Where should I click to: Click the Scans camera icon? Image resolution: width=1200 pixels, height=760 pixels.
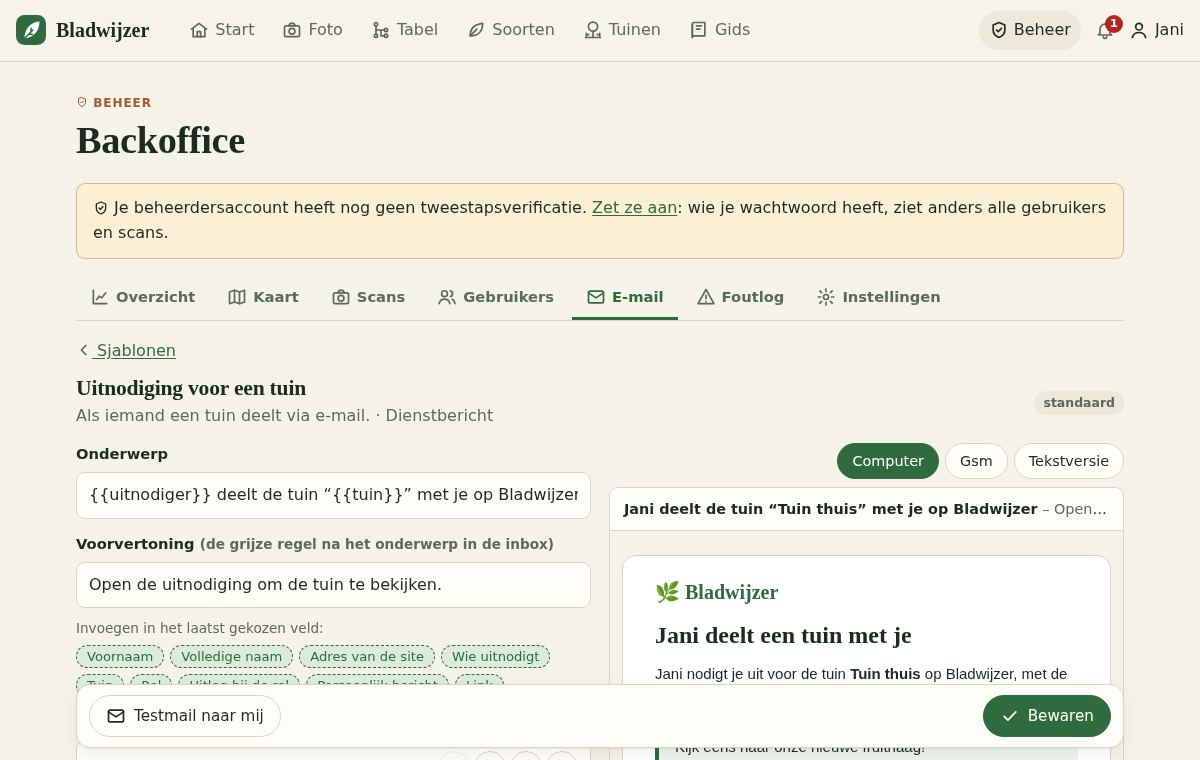[x=341, y=297]
